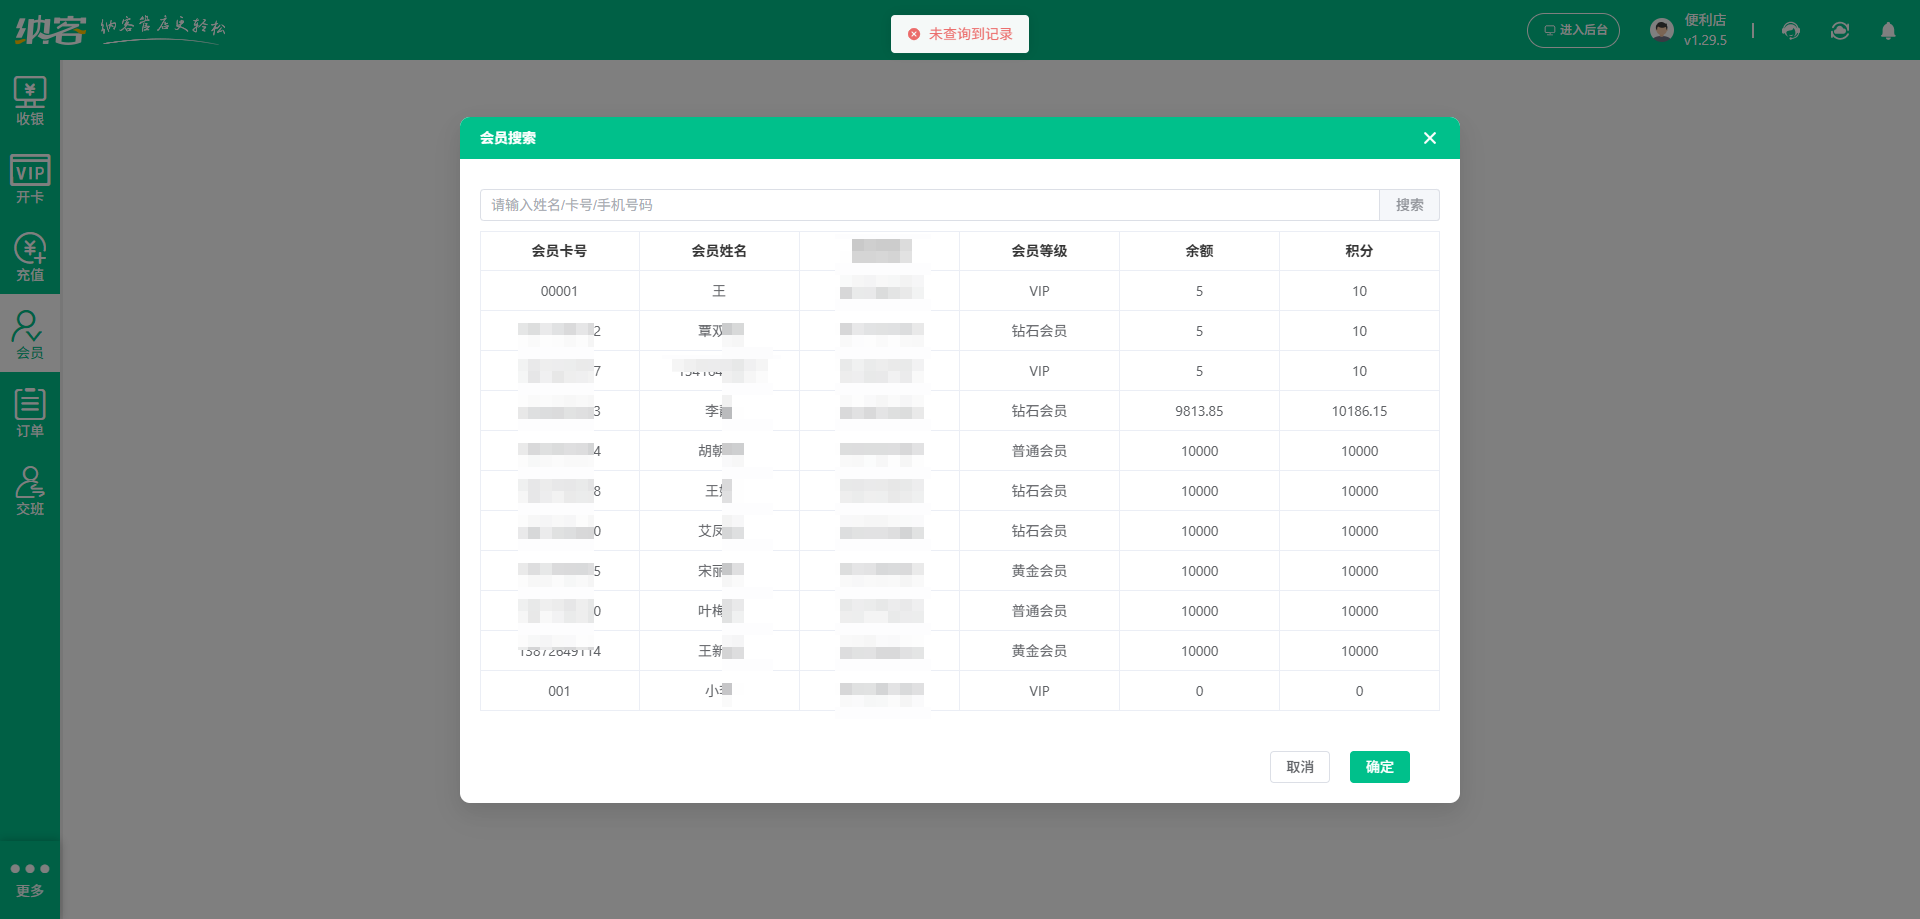Image resolution: width=1920 pixels, height=919 pixels.
Task: Focus the member name/card/phone search field
Action: click(x=930, y=205)
